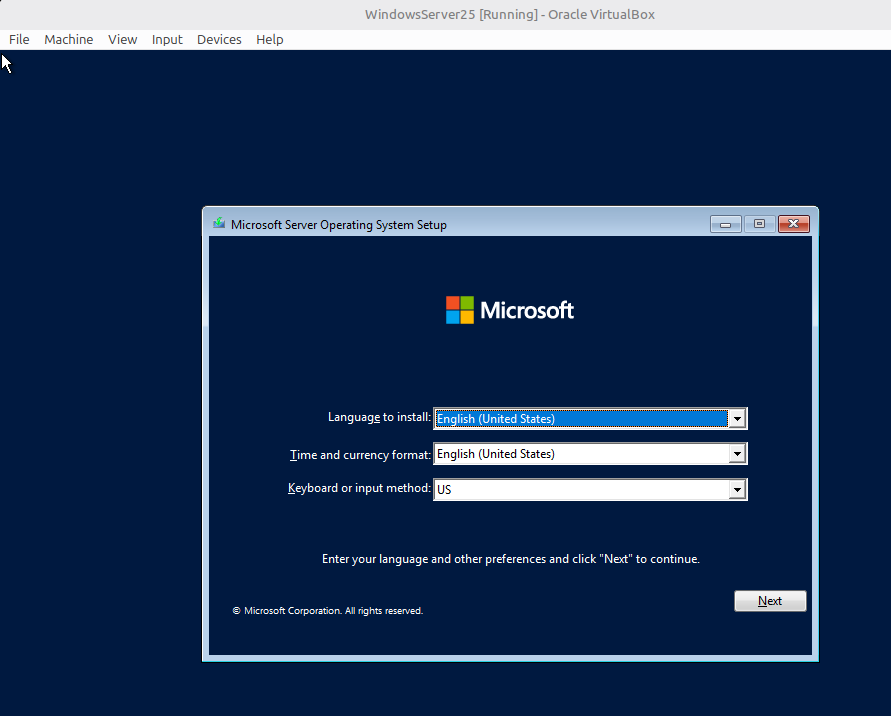Open the File menu in VirtualBox

coord(19,39)
